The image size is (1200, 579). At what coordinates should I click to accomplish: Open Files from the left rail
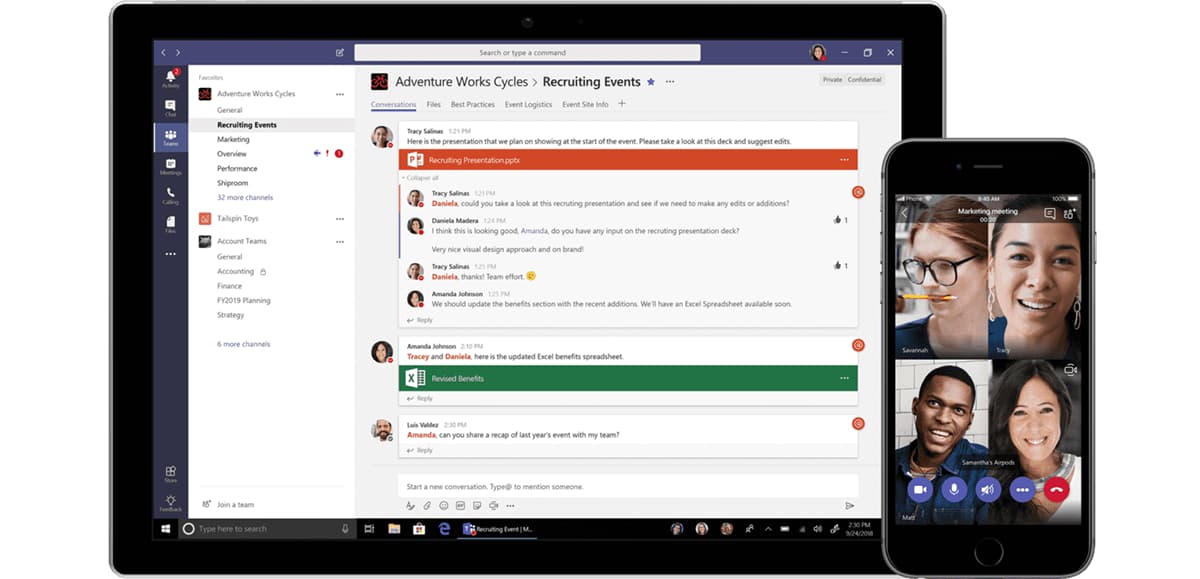click(x=170, y=223)
